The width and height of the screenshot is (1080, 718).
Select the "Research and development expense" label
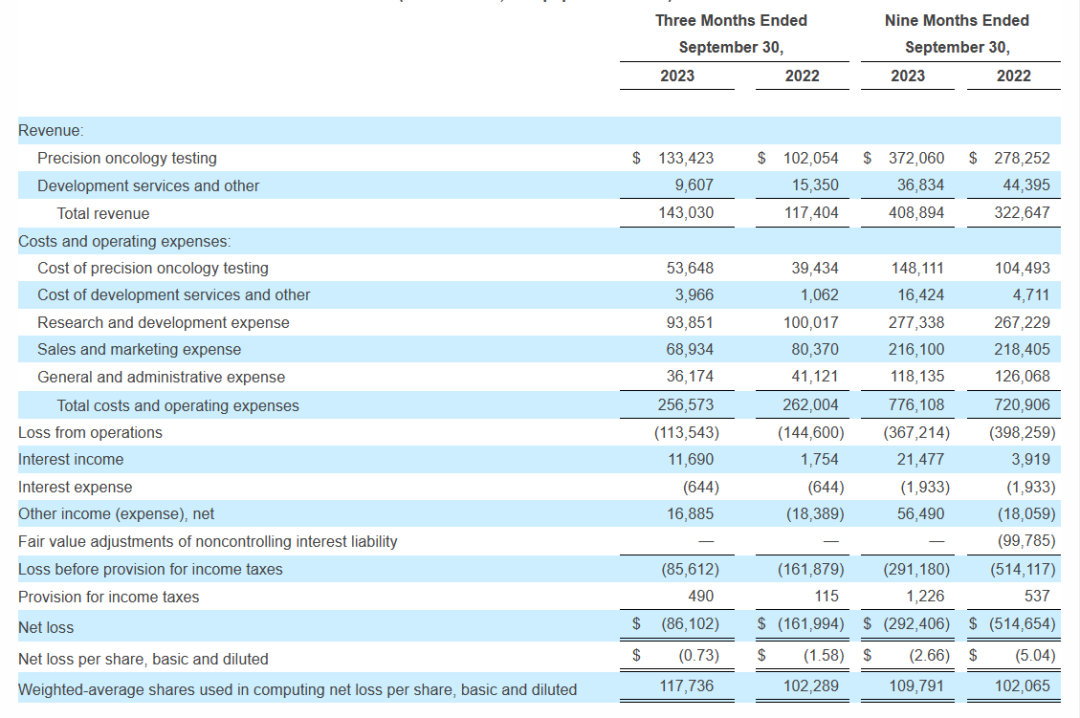click(163, 322)
